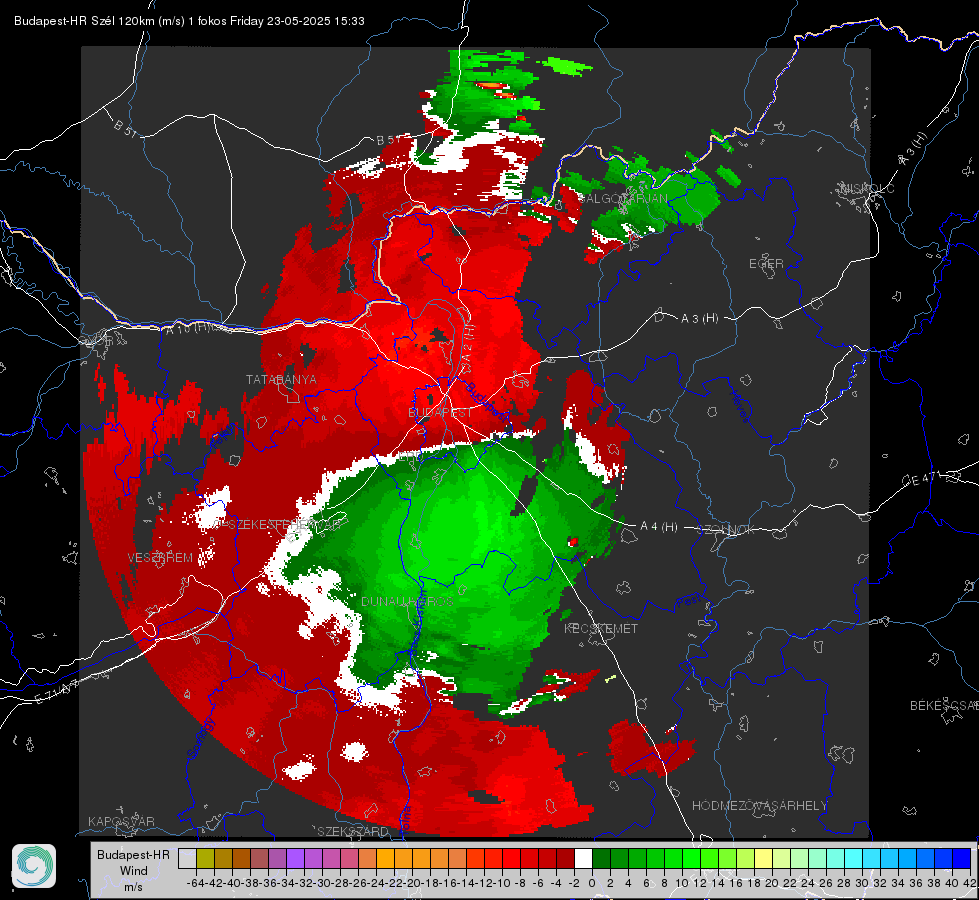Screen dimensions: 979x900
Task: Click the radar title text with date 23-05-2025 15:33
Action: [189, 21]
